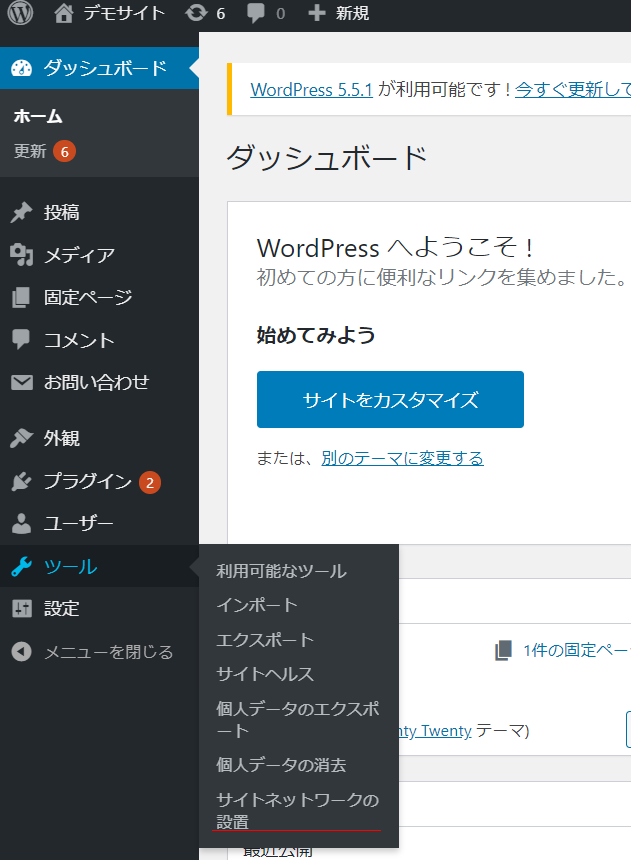Click the 設定 sliders icon
Viewport: 631px width, 860px height.
[22, 608]
